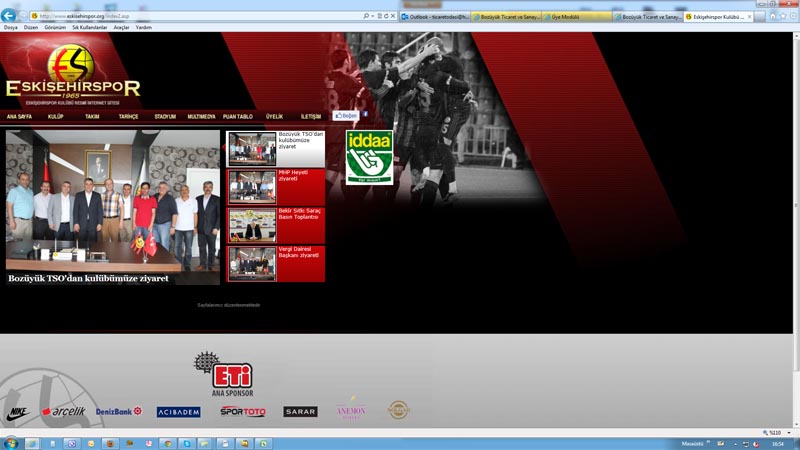Open the Yardım menu
The width and height of the screenshot is (800, 450).
point(143,28)
